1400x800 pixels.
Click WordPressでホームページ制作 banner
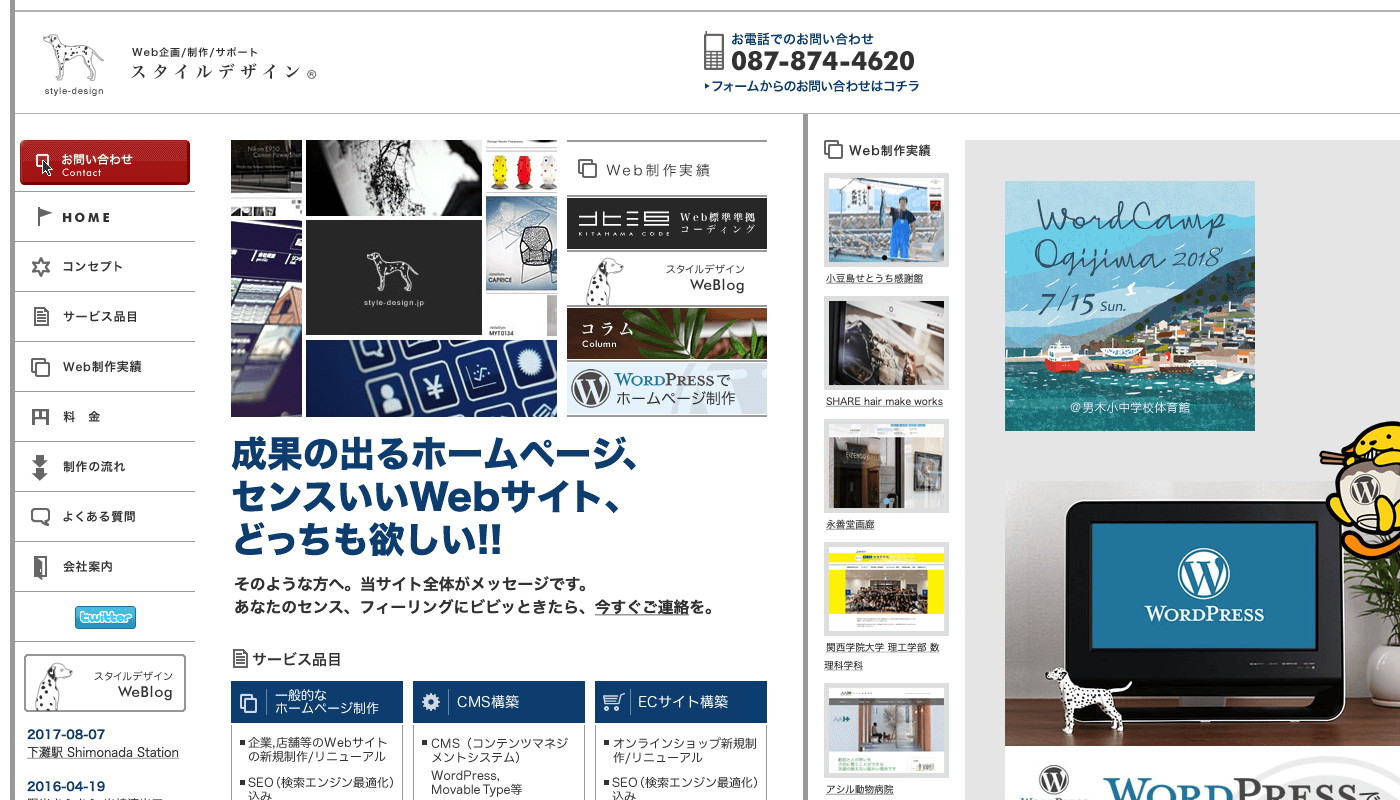667,389
